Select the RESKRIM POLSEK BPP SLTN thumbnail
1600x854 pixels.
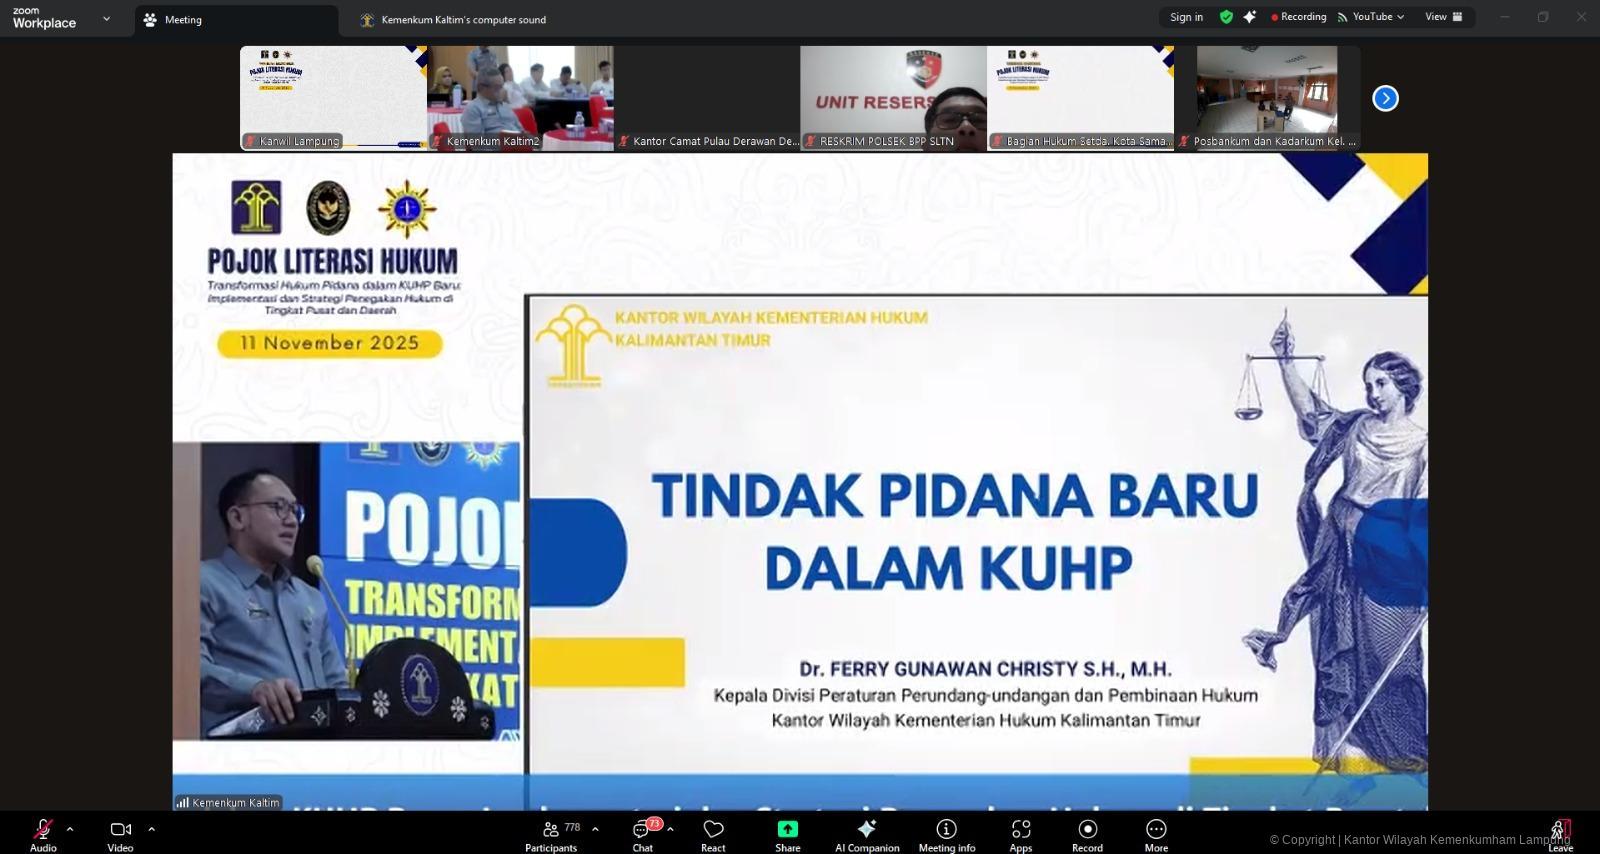coord(893,98)
